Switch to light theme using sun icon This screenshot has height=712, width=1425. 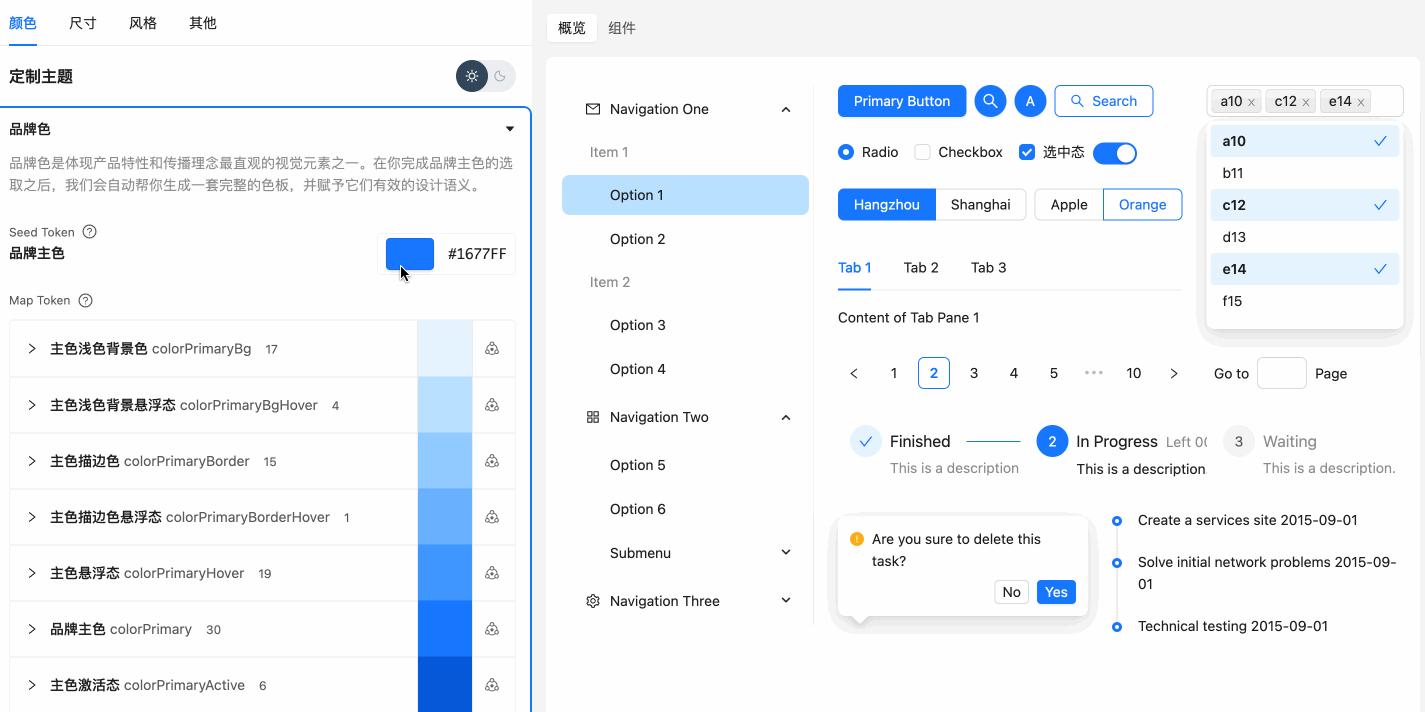(472, 75)
